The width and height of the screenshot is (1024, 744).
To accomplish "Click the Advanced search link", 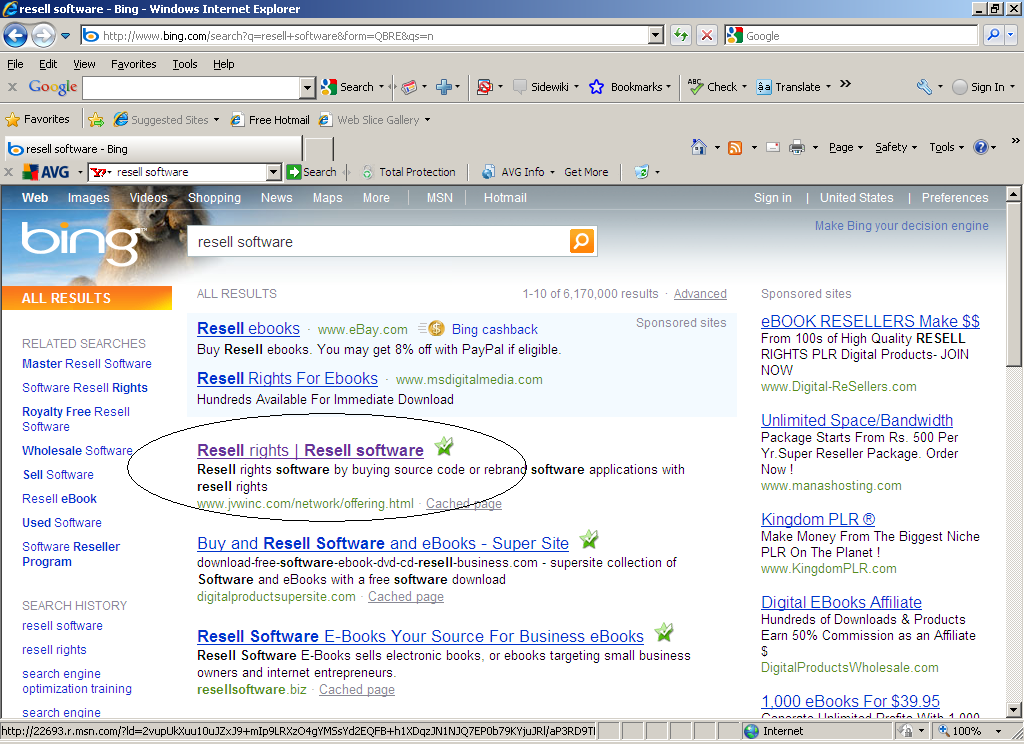I will pos(700,294).
